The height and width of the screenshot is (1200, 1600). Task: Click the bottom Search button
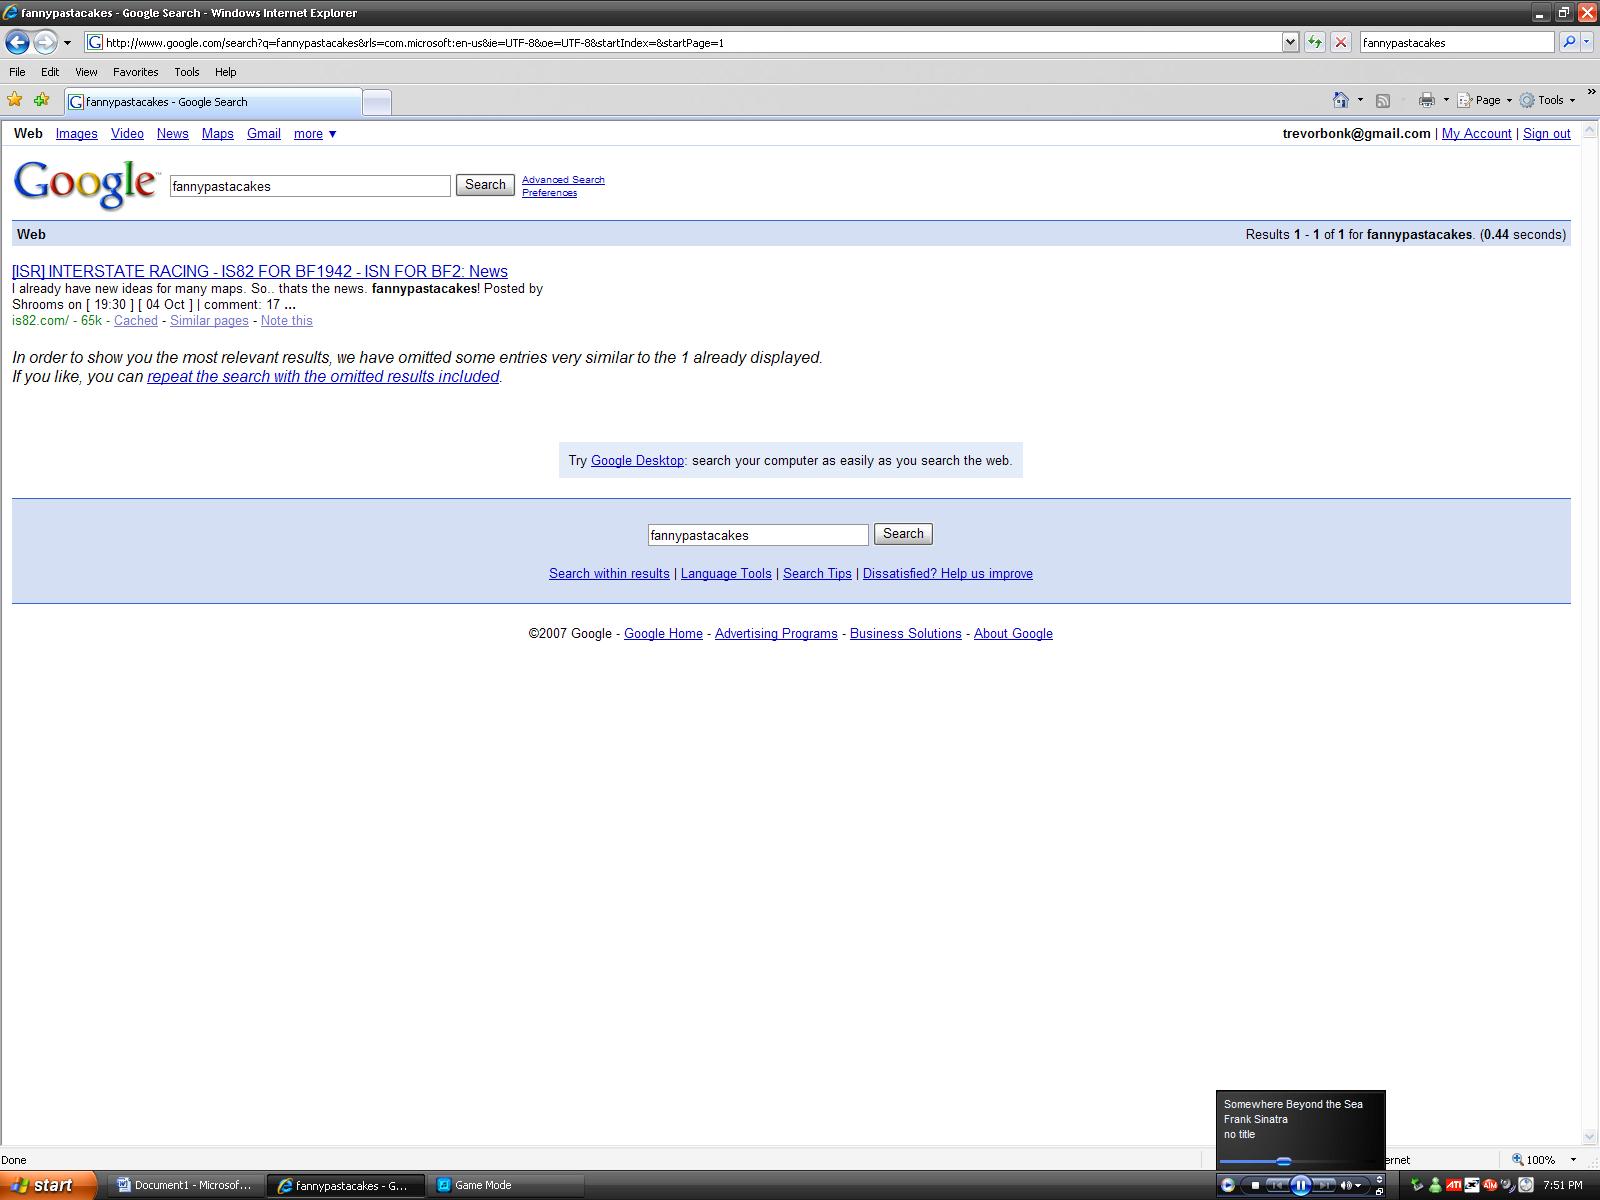click(903, 534)
